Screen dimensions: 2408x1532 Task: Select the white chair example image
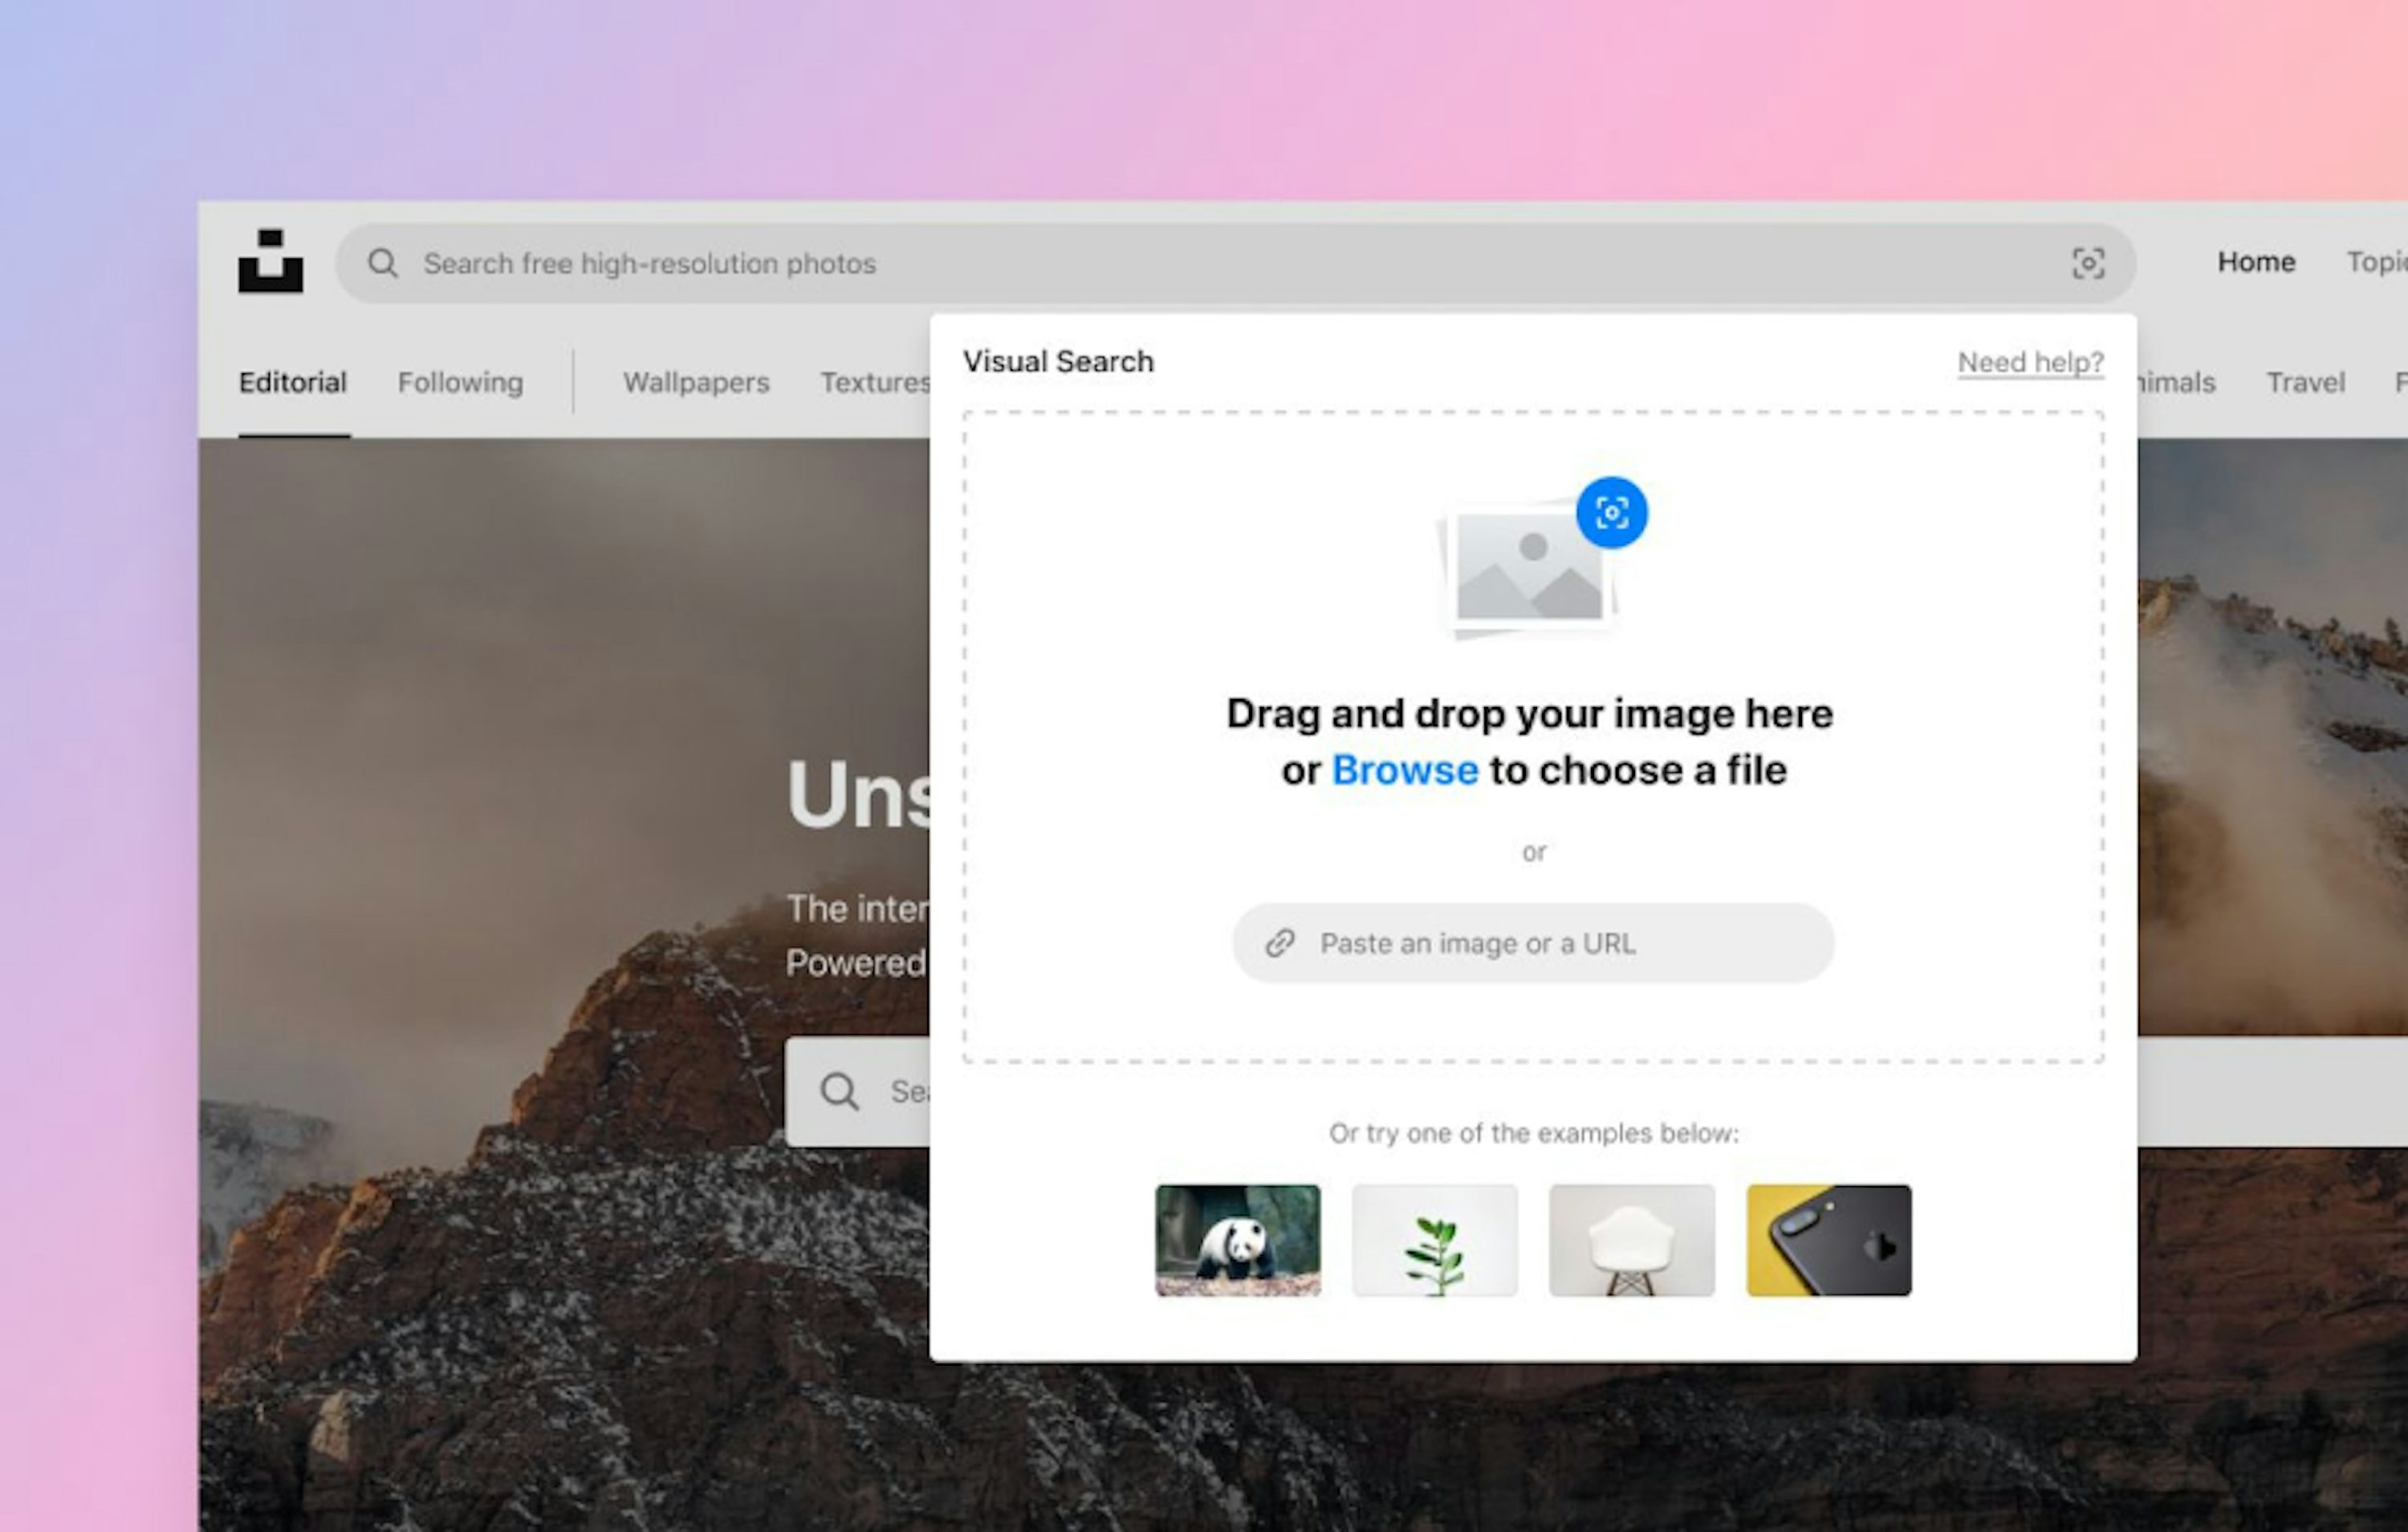[1631, 1240]
